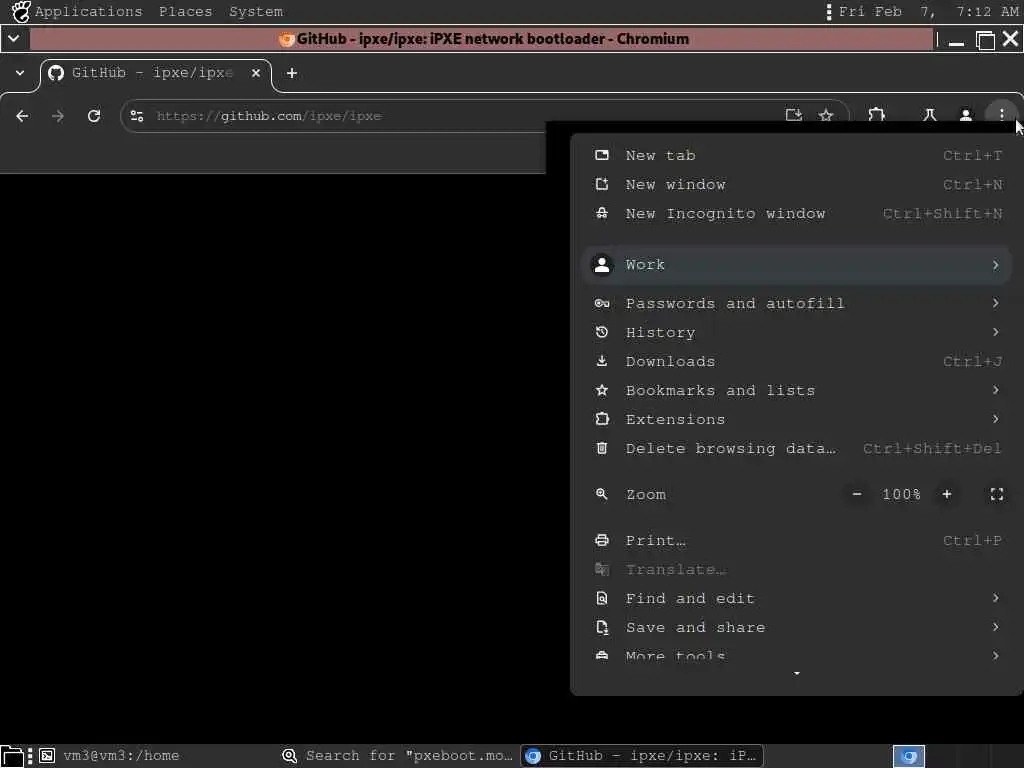Reload the GitHub page
The width and height of the screenshot is (1024, 768).
click(94, 116)
